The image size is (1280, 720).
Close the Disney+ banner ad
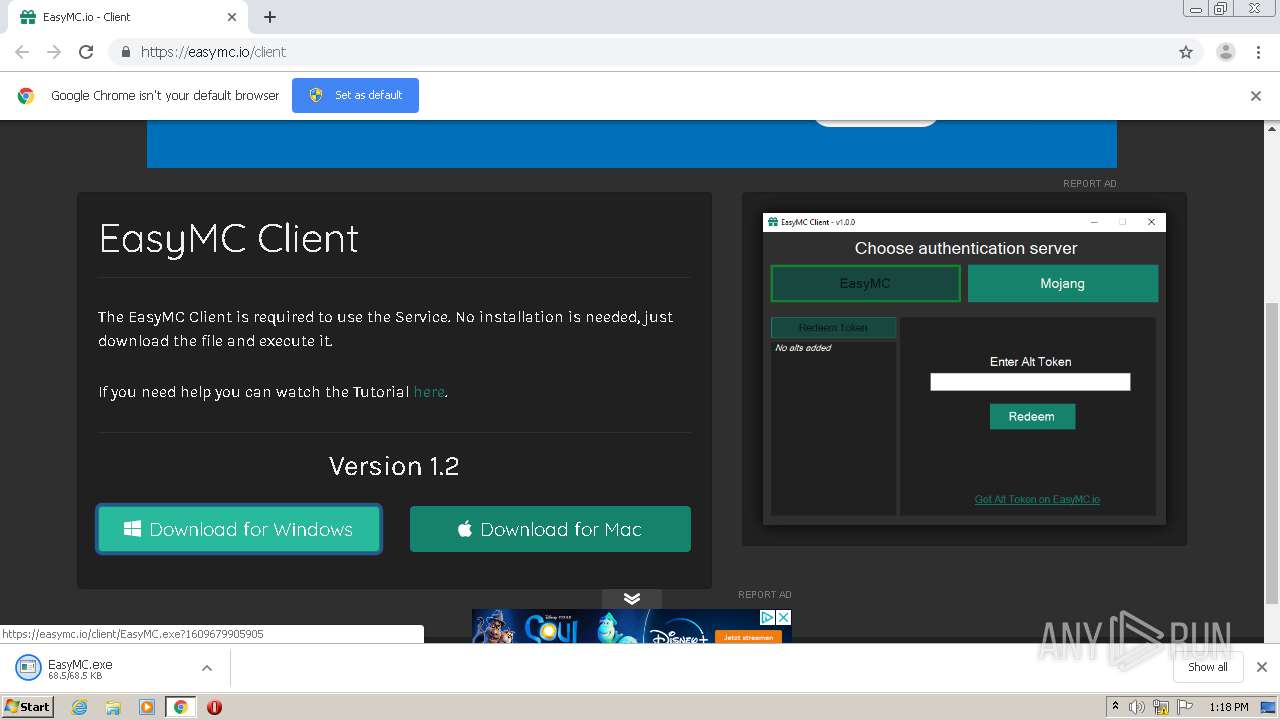[x=784, y=617]
